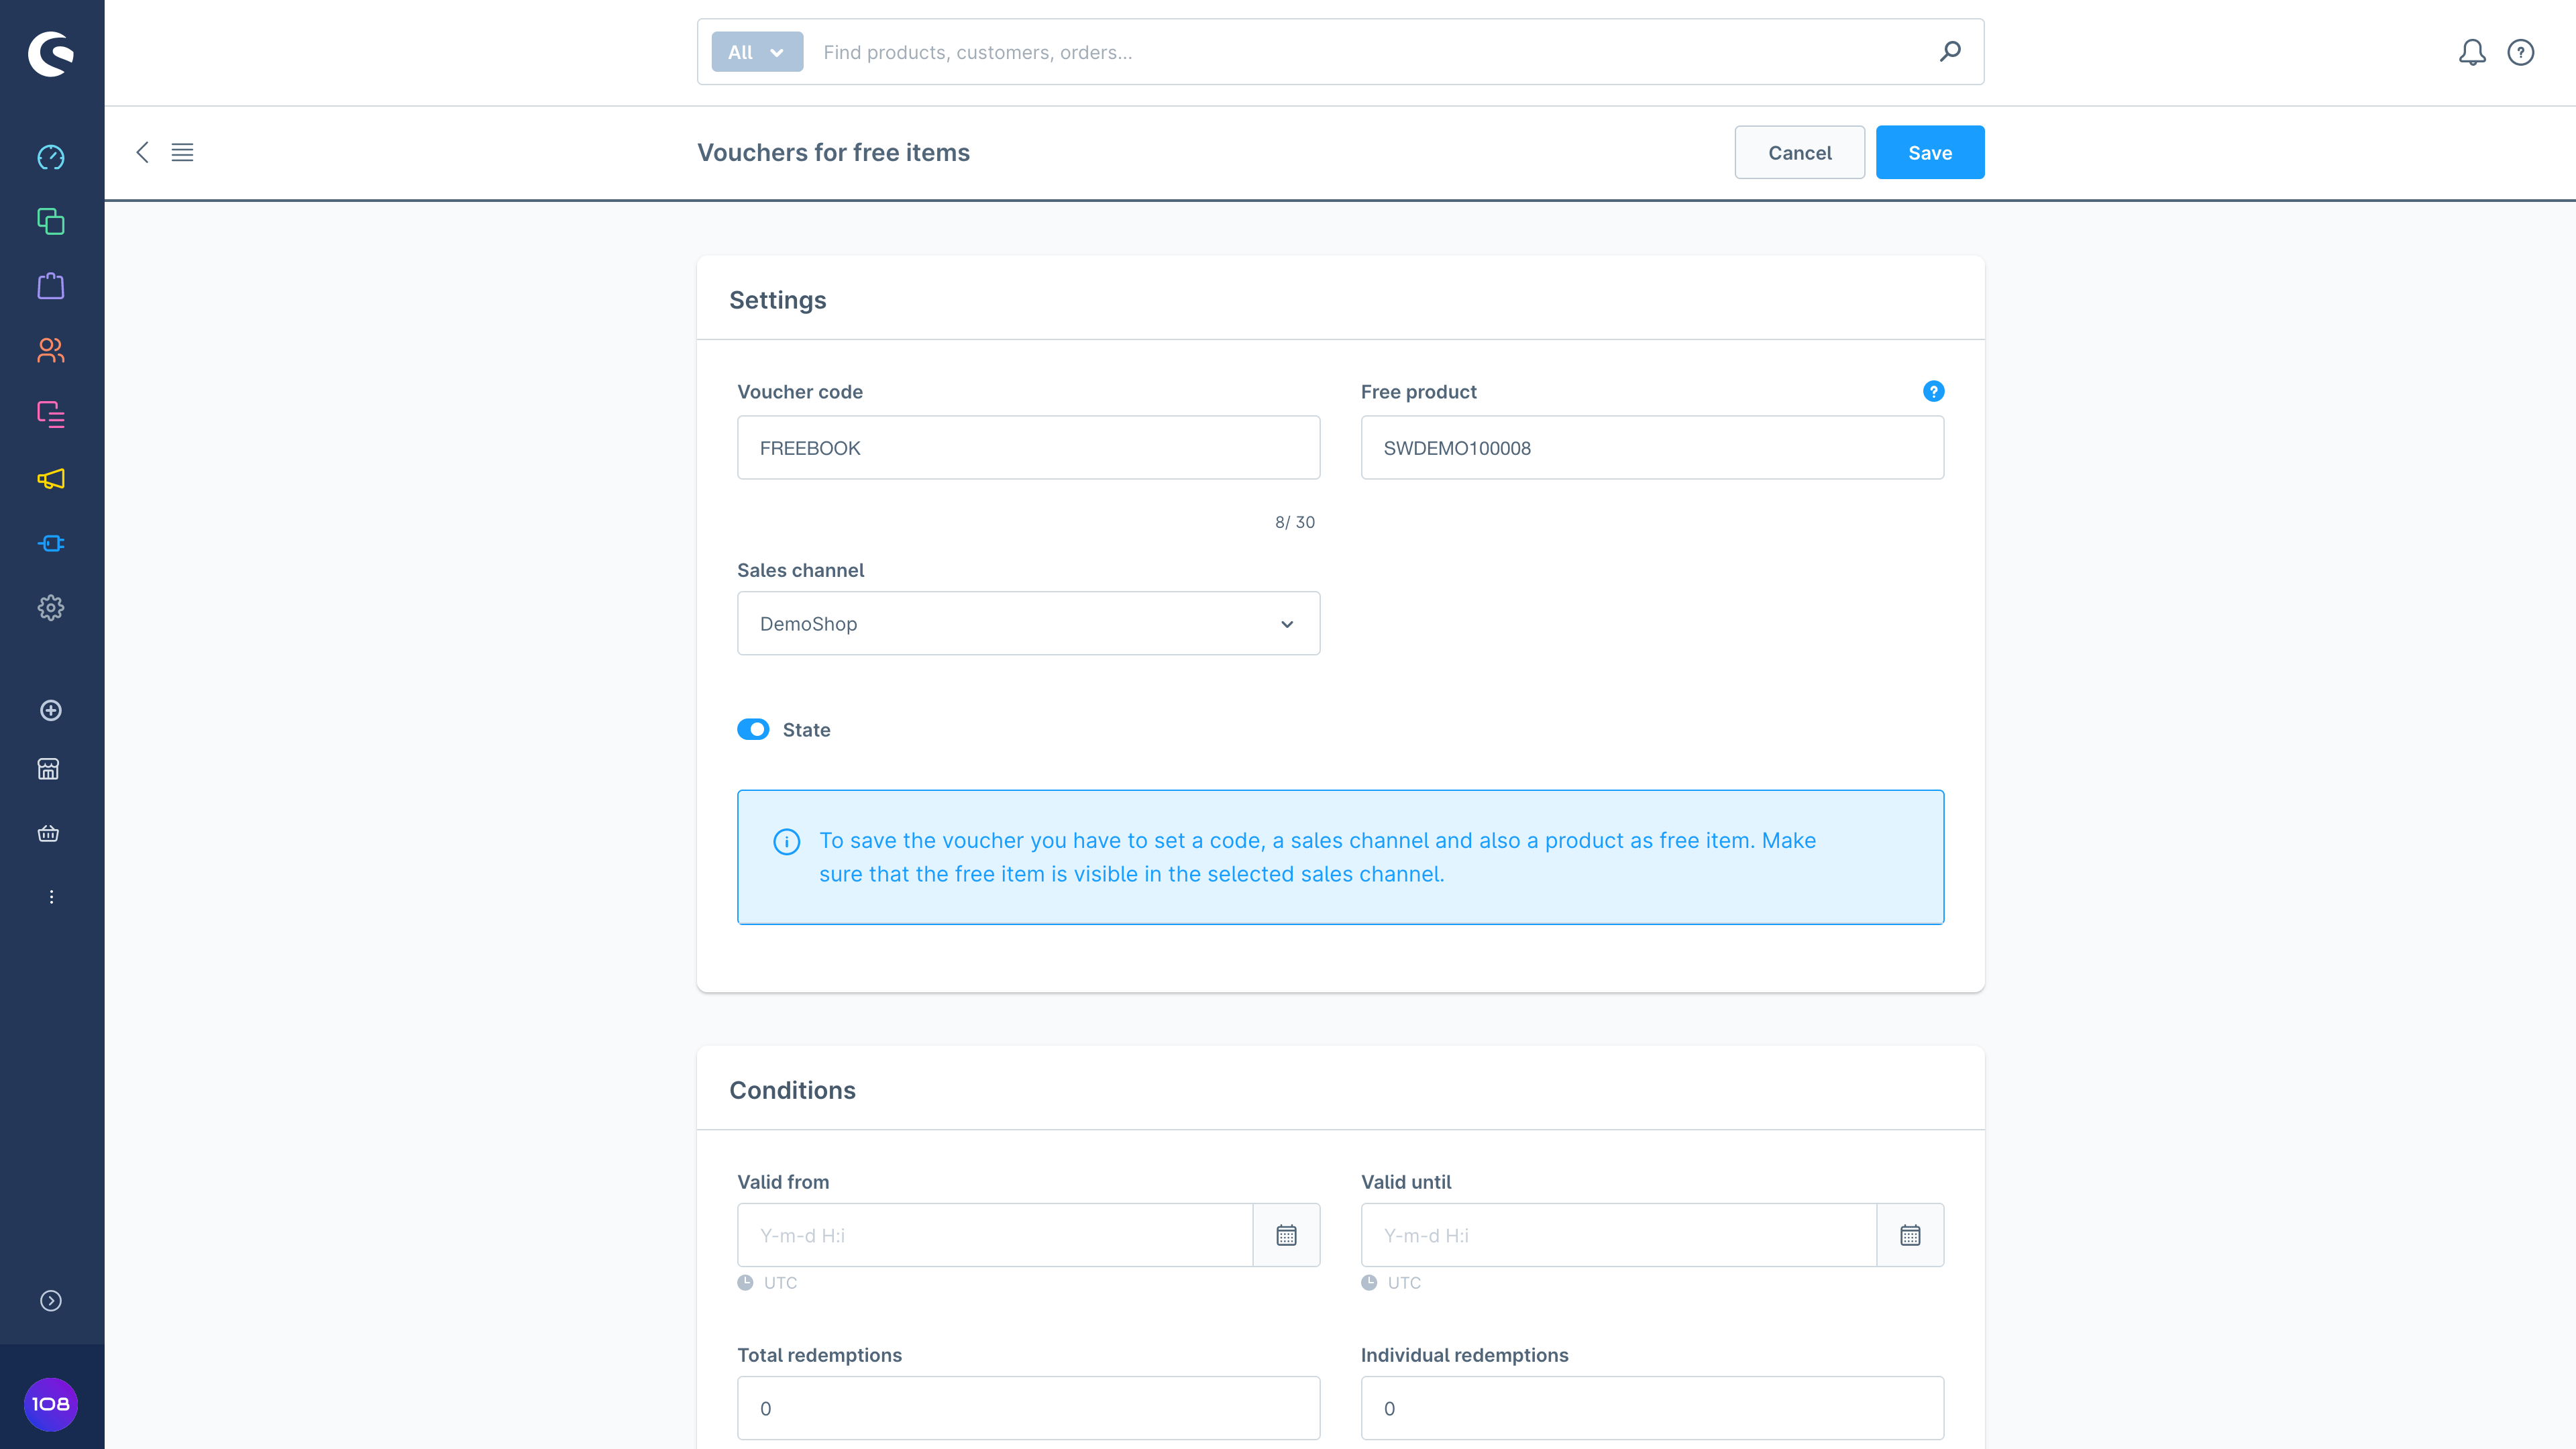Open the All search filter dropdown
The width and height of the screenshot is (2576, 1449).
tap(757, 52)
